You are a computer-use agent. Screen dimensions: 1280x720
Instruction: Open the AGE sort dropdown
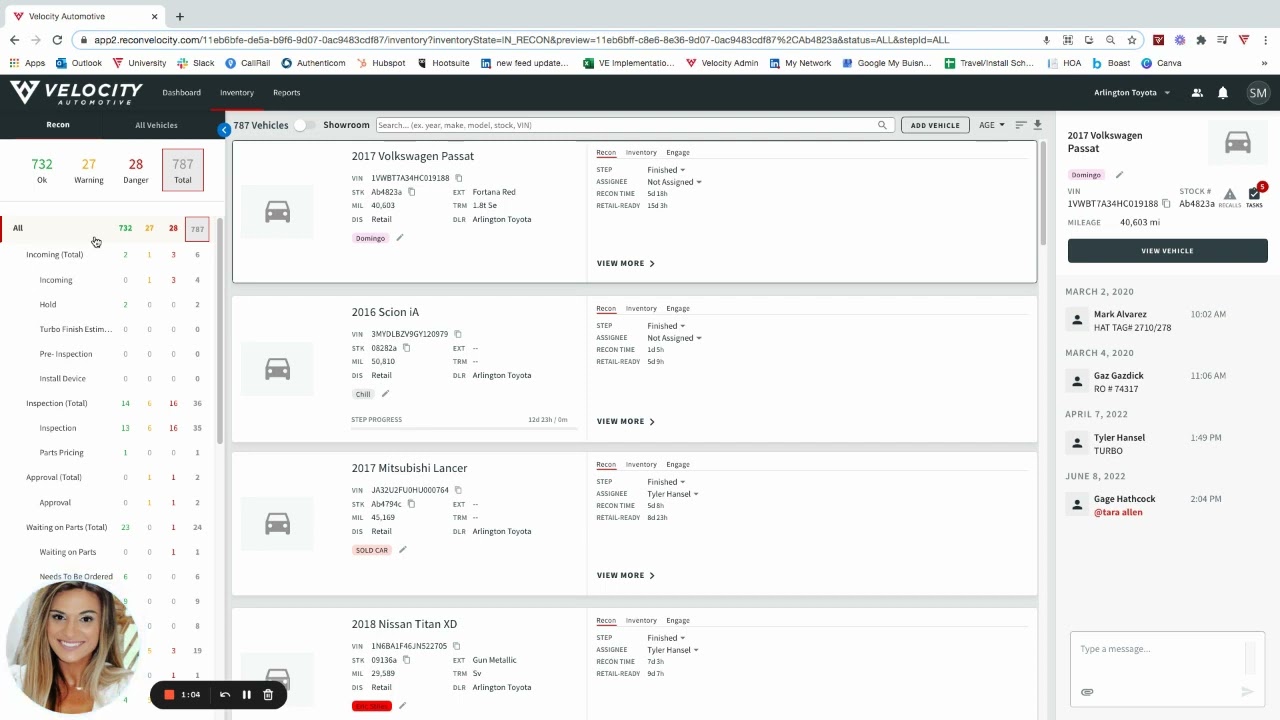click(992, 125)
